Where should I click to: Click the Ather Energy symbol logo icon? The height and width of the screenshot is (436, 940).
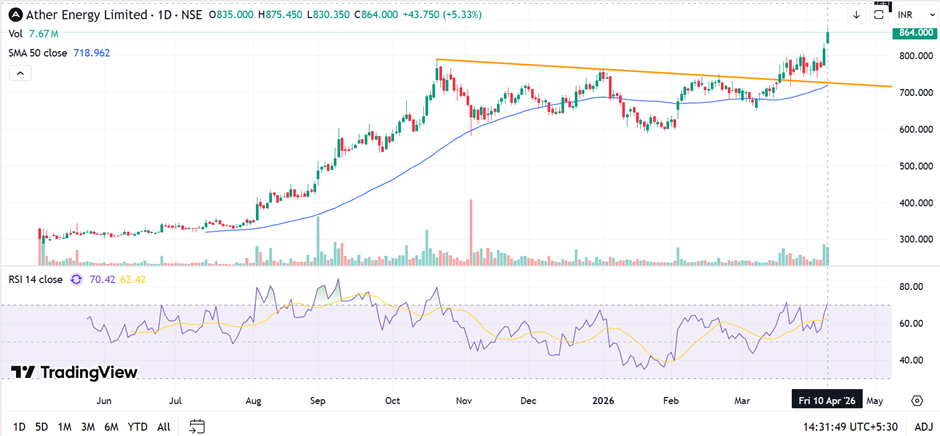tap(15, 15)
